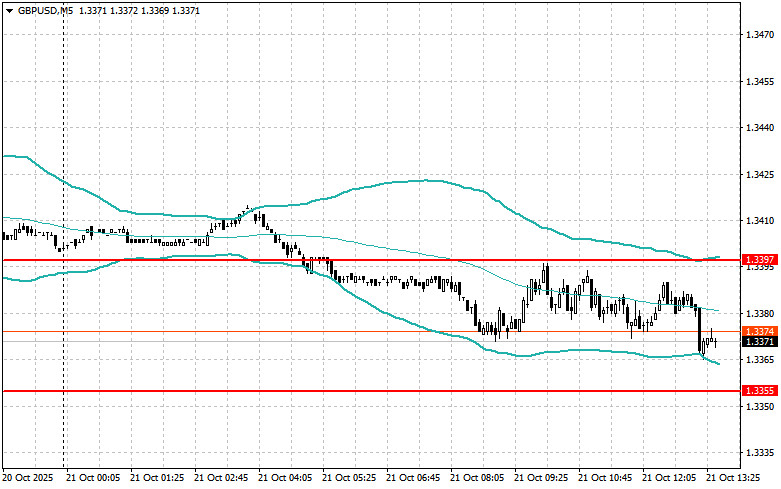Click the 21 Oct 10:45 time label

tap(605, 478)
